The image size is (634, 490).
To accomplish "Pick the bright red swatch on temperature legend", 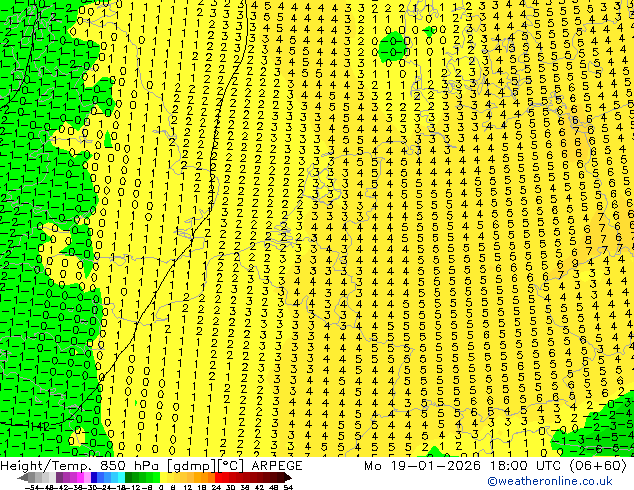I will point(218,478).
